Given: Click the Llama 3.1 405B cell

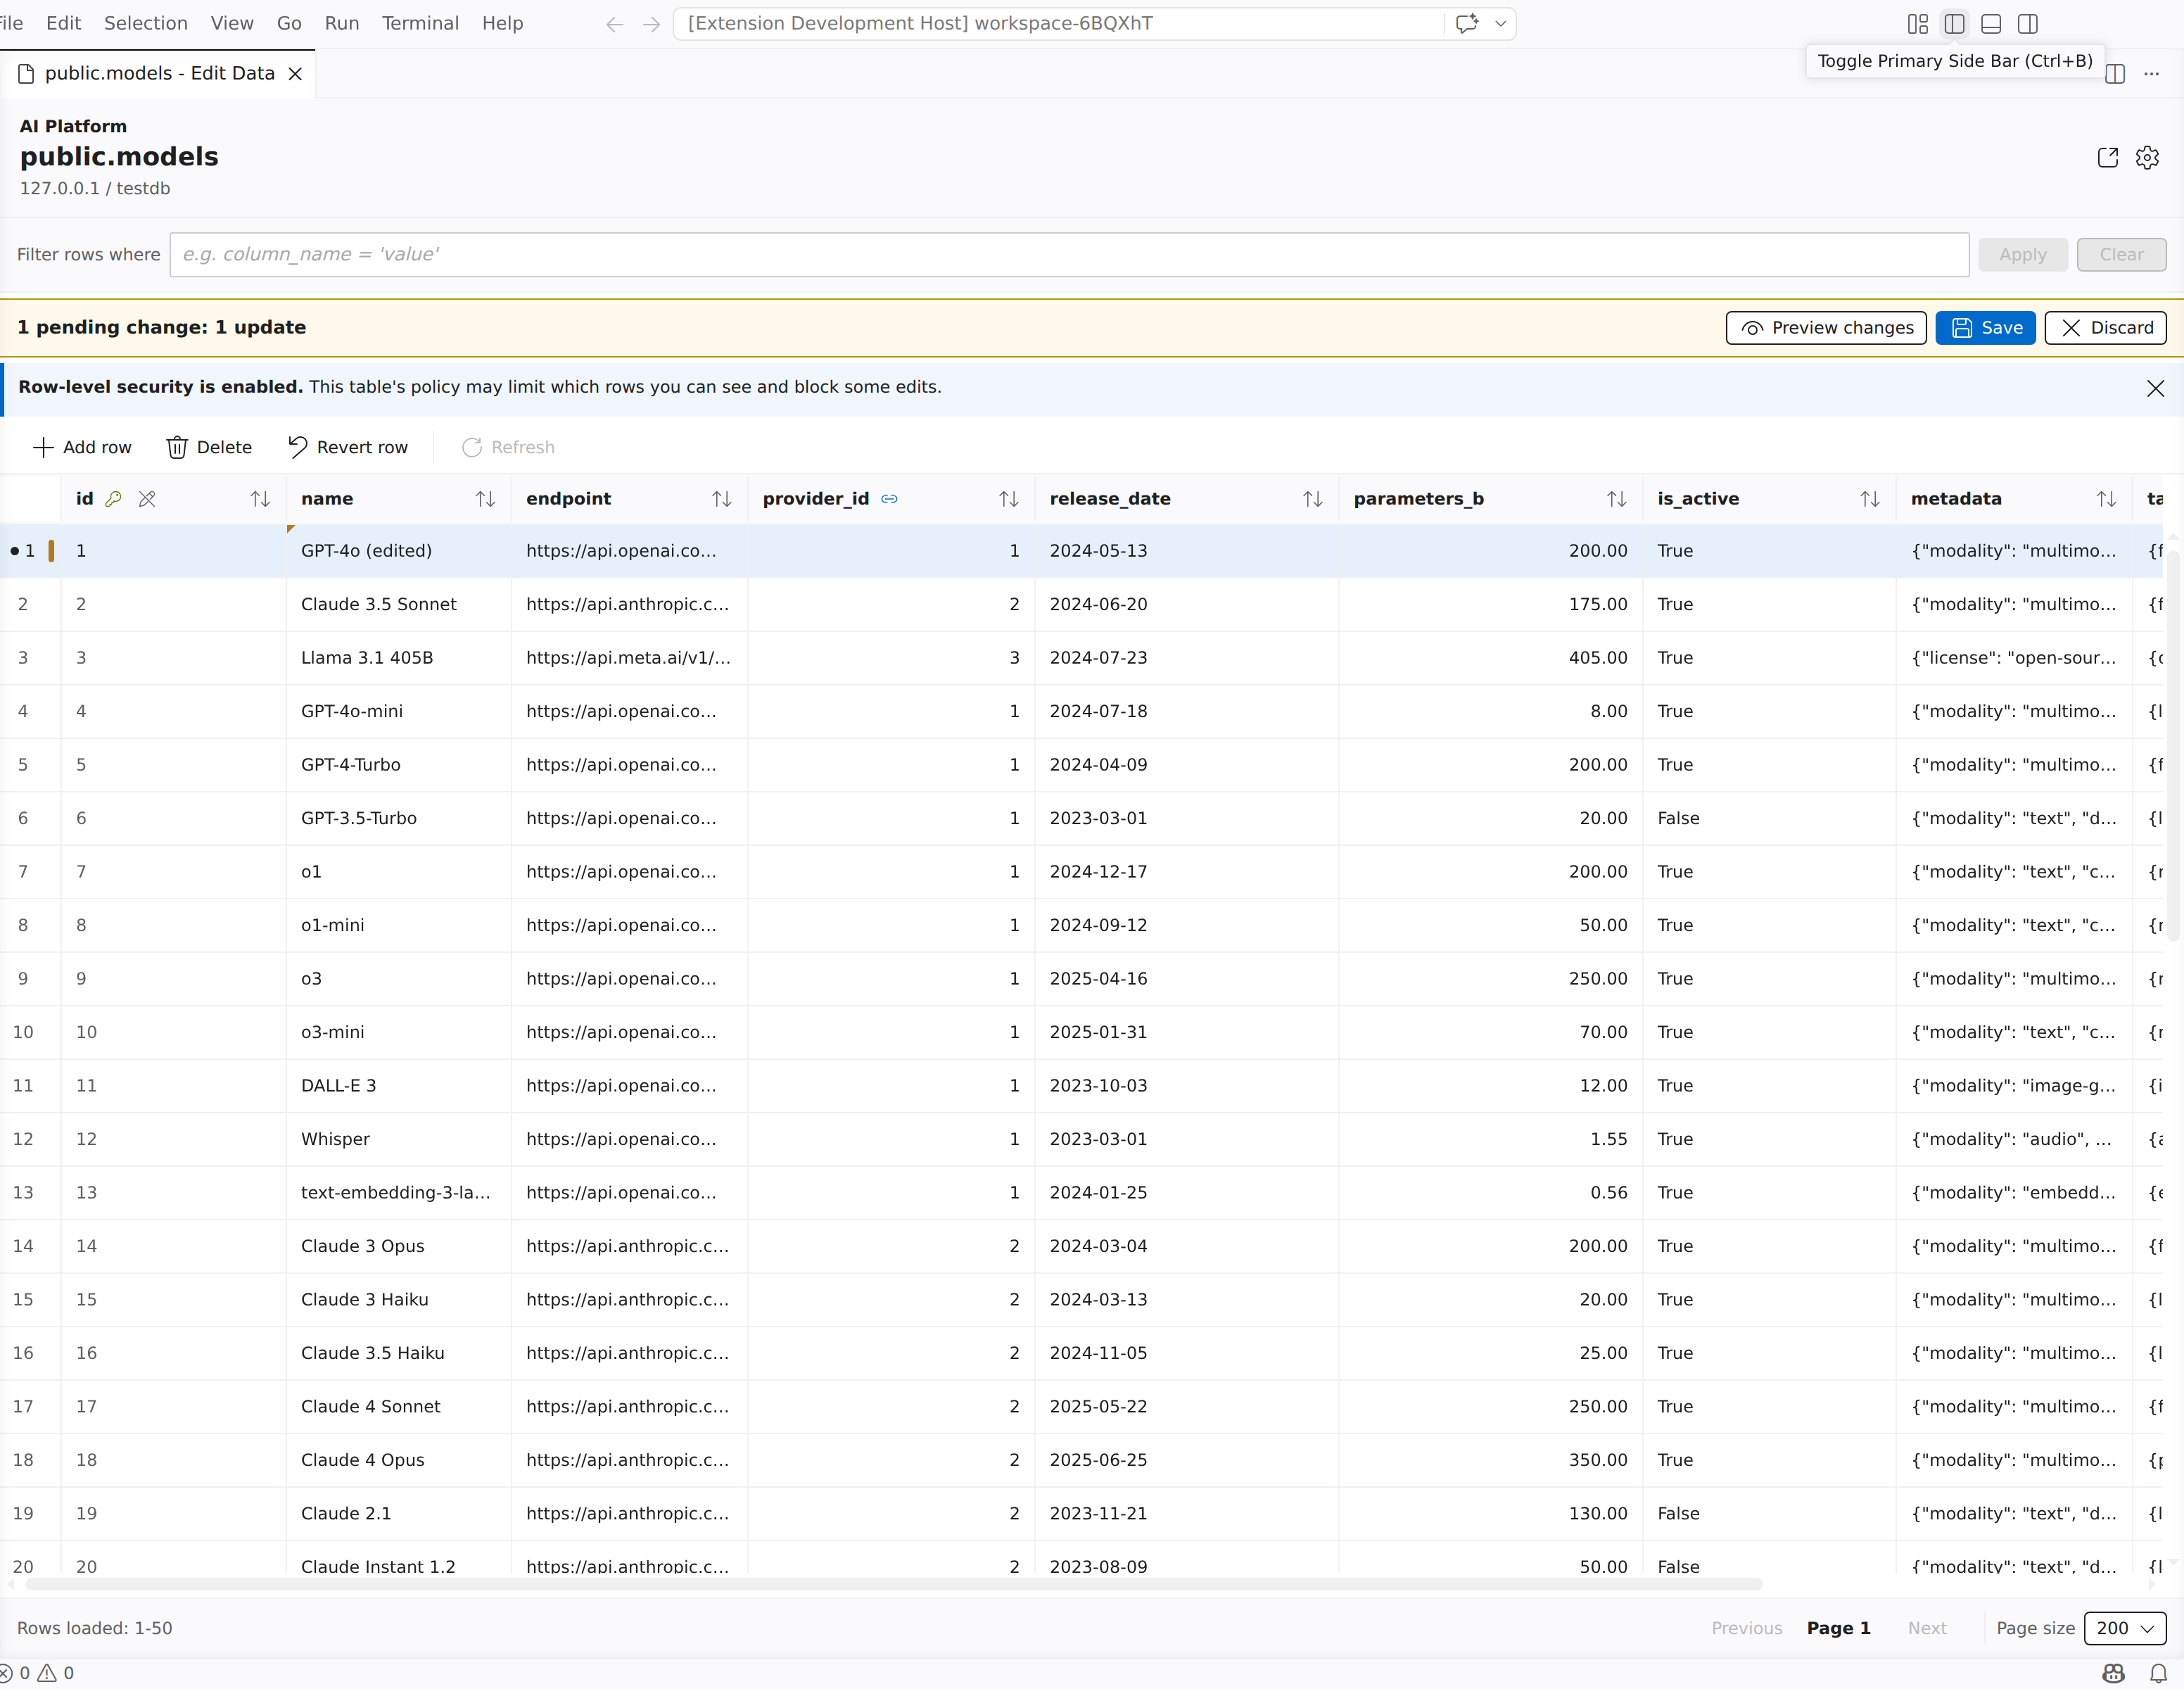Looking at the screenshot, I should 398,658.
